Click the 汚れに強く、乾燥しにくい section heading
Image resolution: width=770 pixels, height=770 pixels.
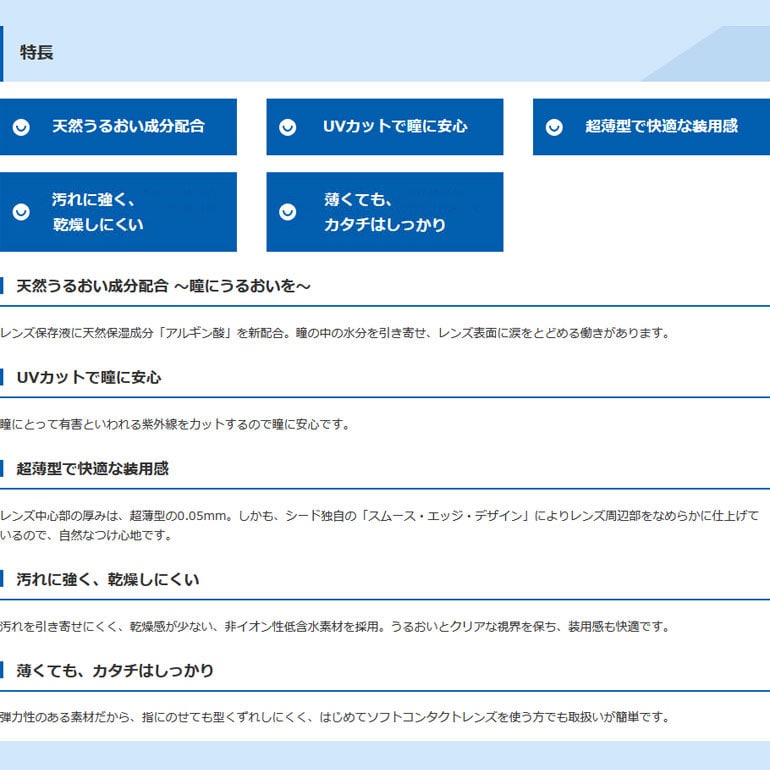108,580
